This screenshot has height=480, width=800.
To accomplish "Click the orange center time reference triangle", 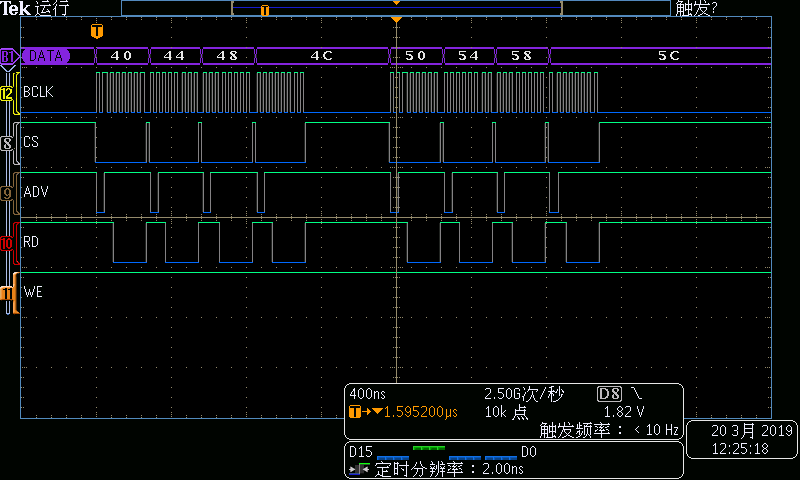I will [x=396, y=19].
